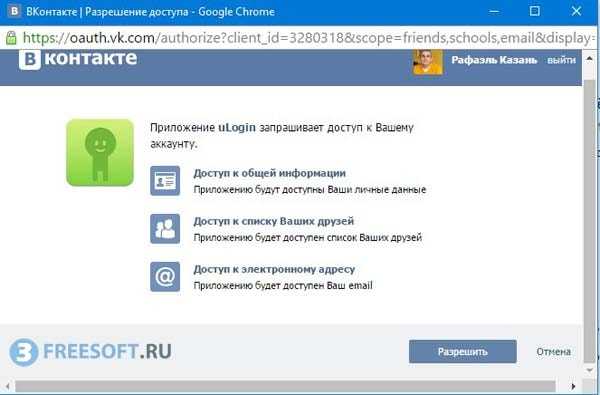Select heading Доступ к списку Ваших друзей
This screenshot has height=395, width=600.
(274, 221)
